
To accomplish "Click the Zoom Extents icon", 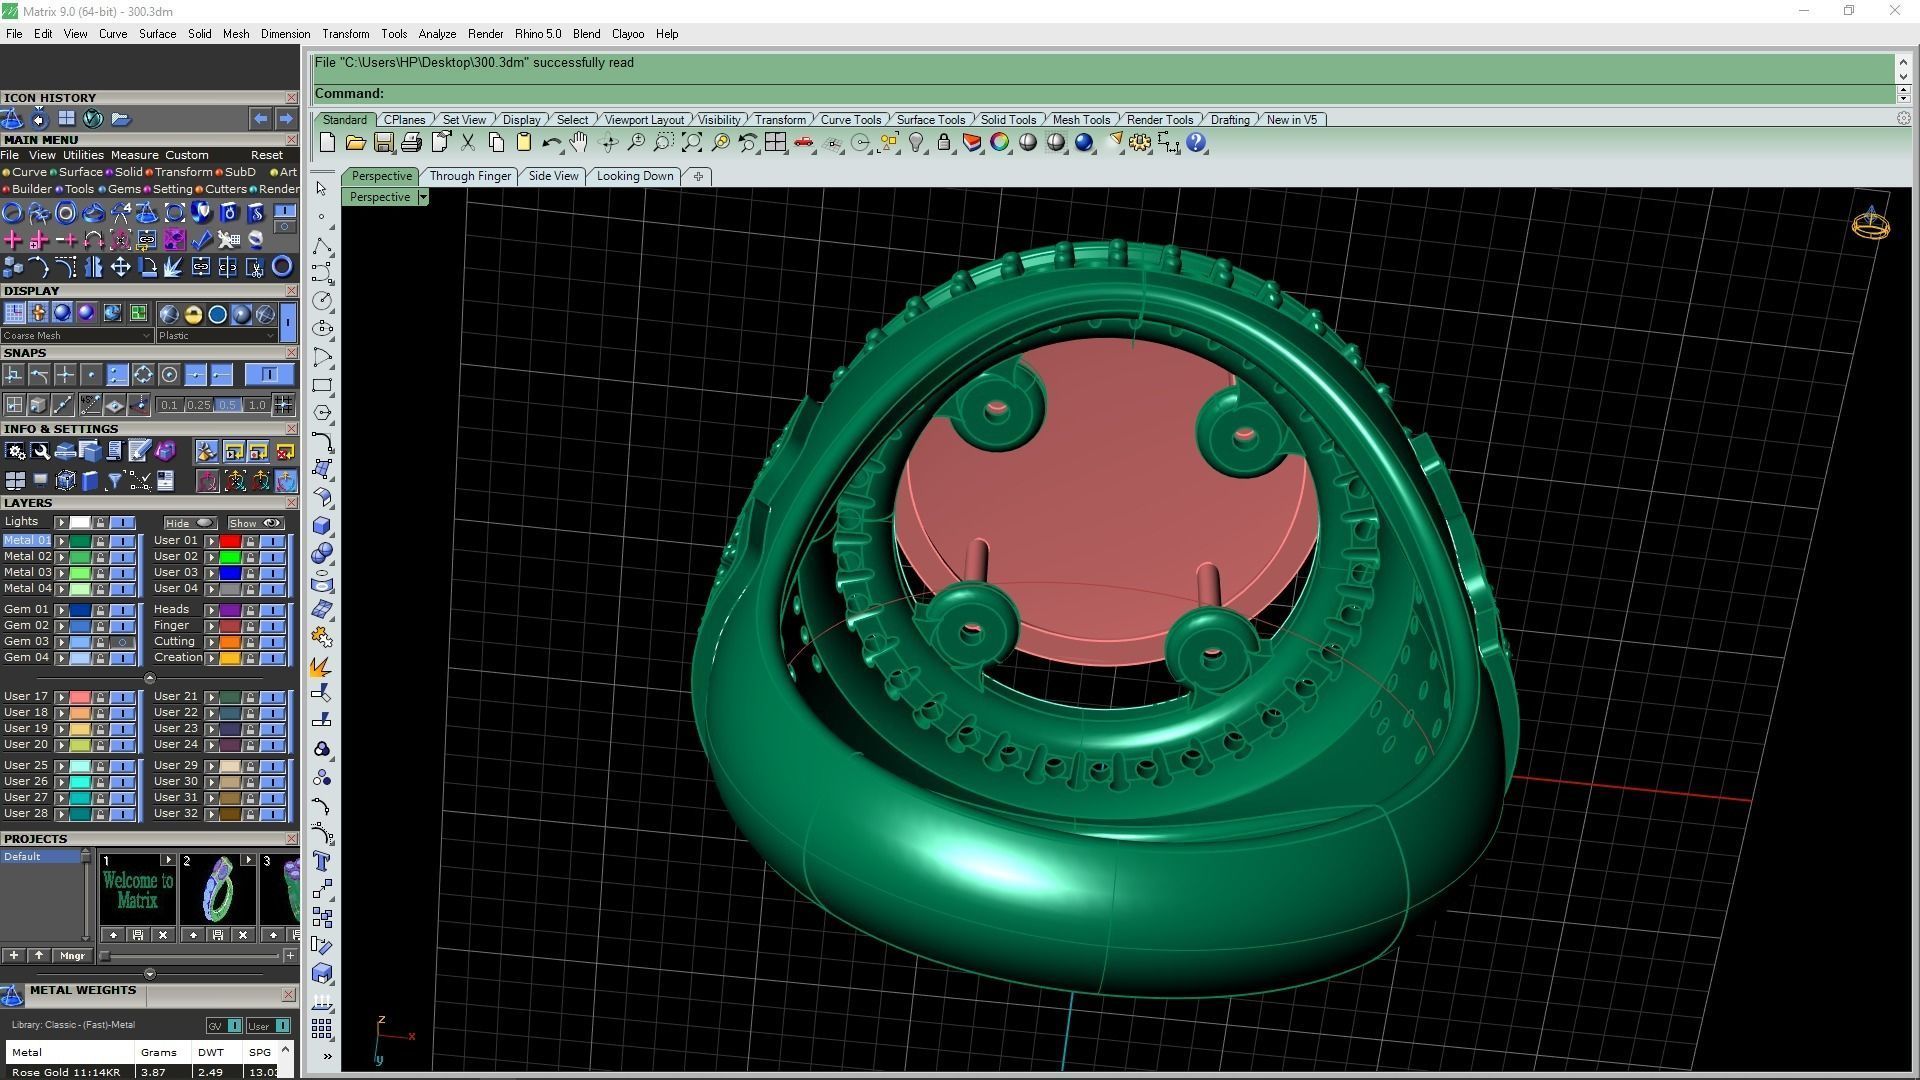I will (x=692, y=143).
